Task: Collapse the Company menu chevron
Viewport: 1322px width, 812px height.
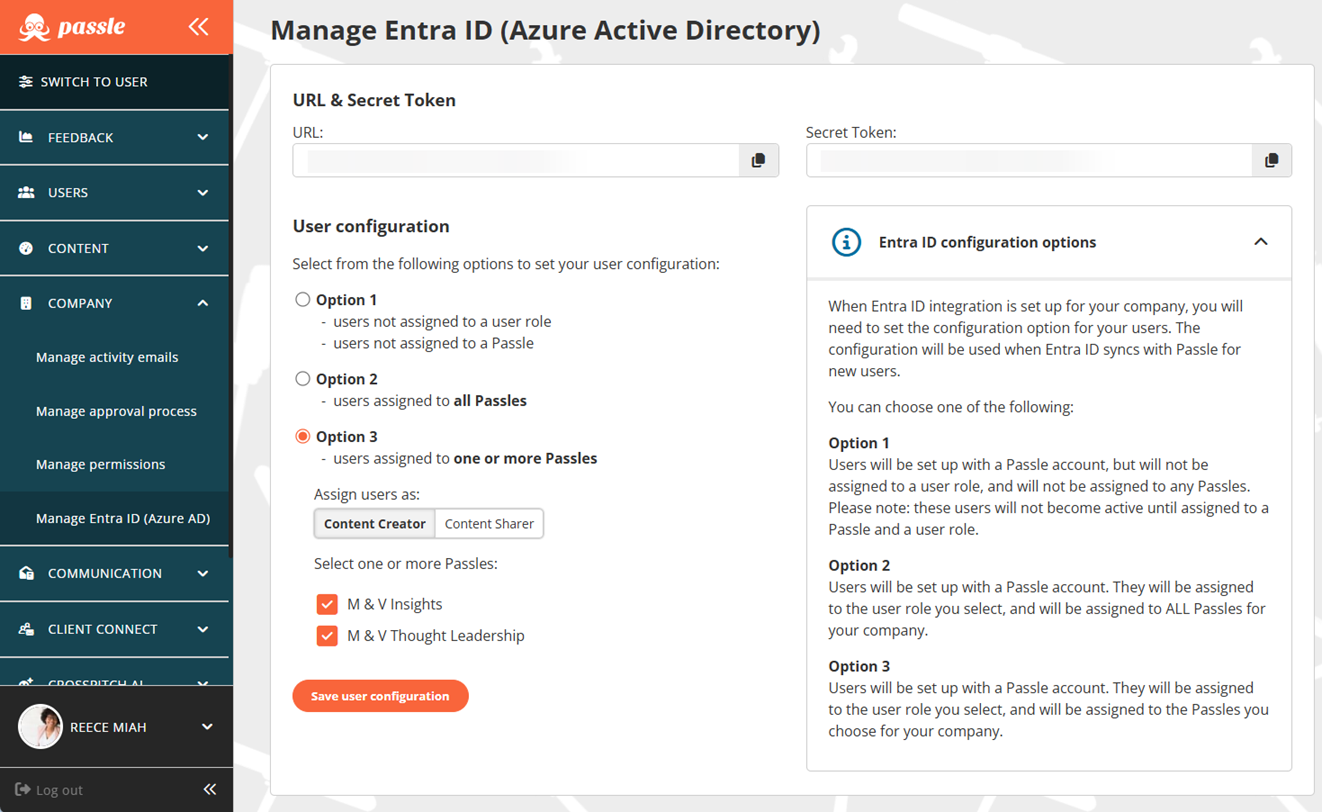Action: tap(203, 303)
